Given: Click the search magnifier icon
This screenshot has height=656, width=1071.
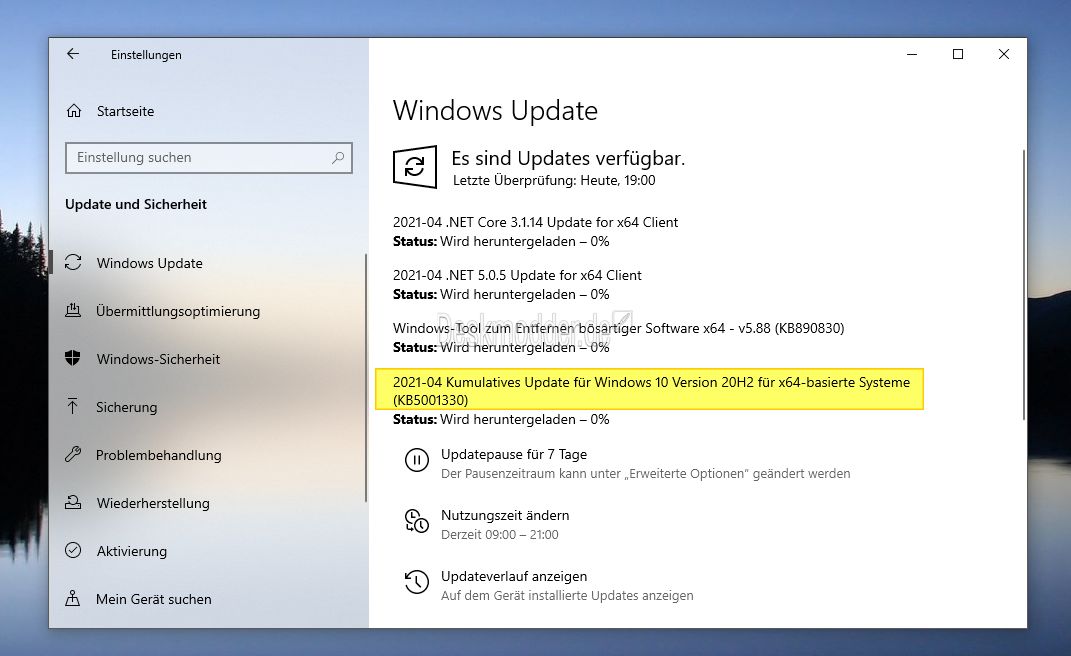Looking at the screenshot, I should point(337,158).
